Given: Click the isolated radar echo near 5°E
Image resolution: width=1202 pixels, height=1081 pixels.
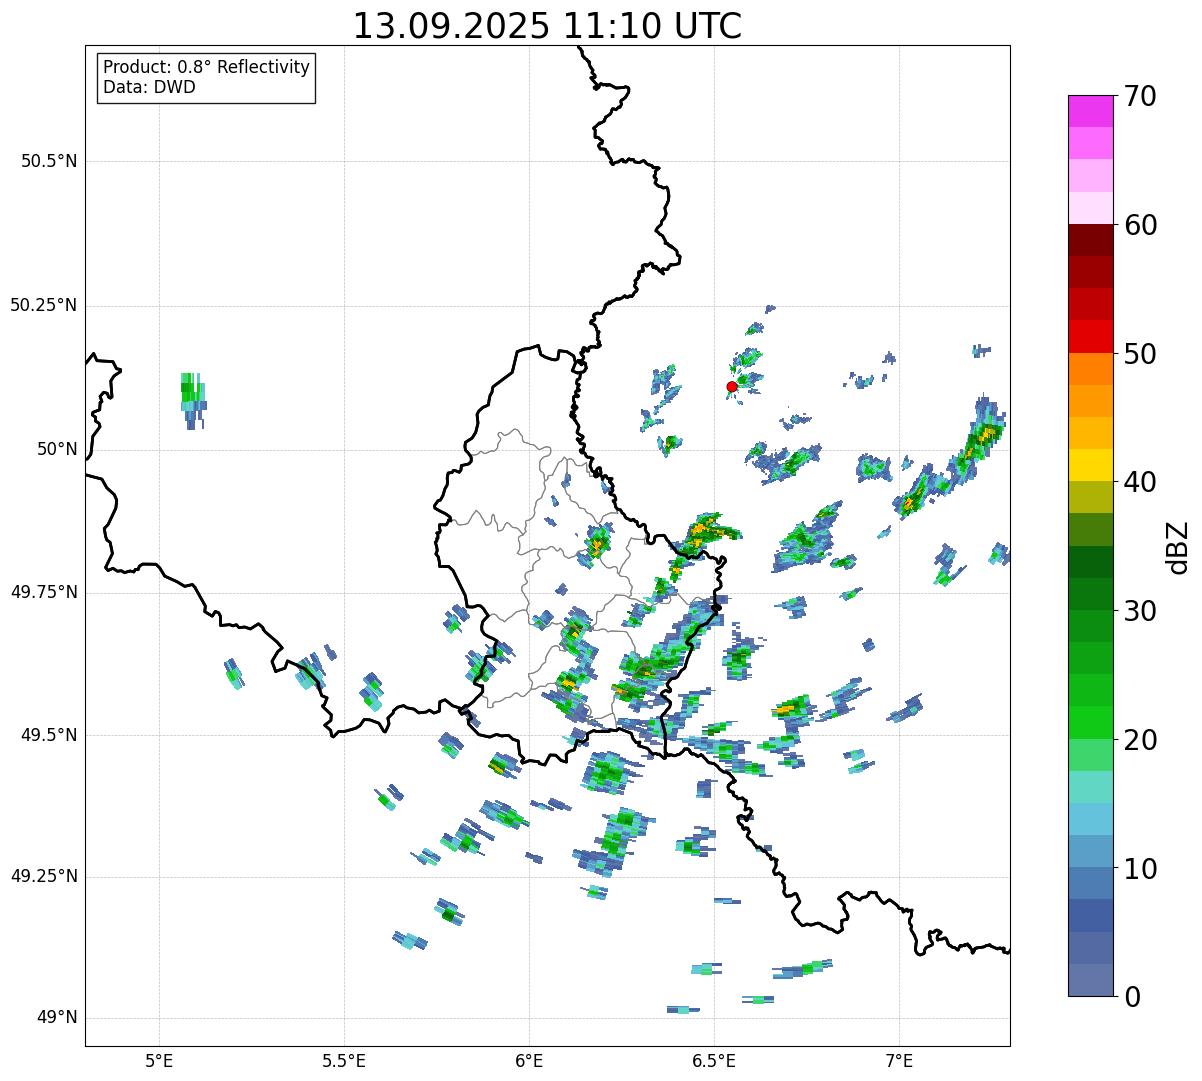Looking at the screenshot, I should tap(193, 396).
